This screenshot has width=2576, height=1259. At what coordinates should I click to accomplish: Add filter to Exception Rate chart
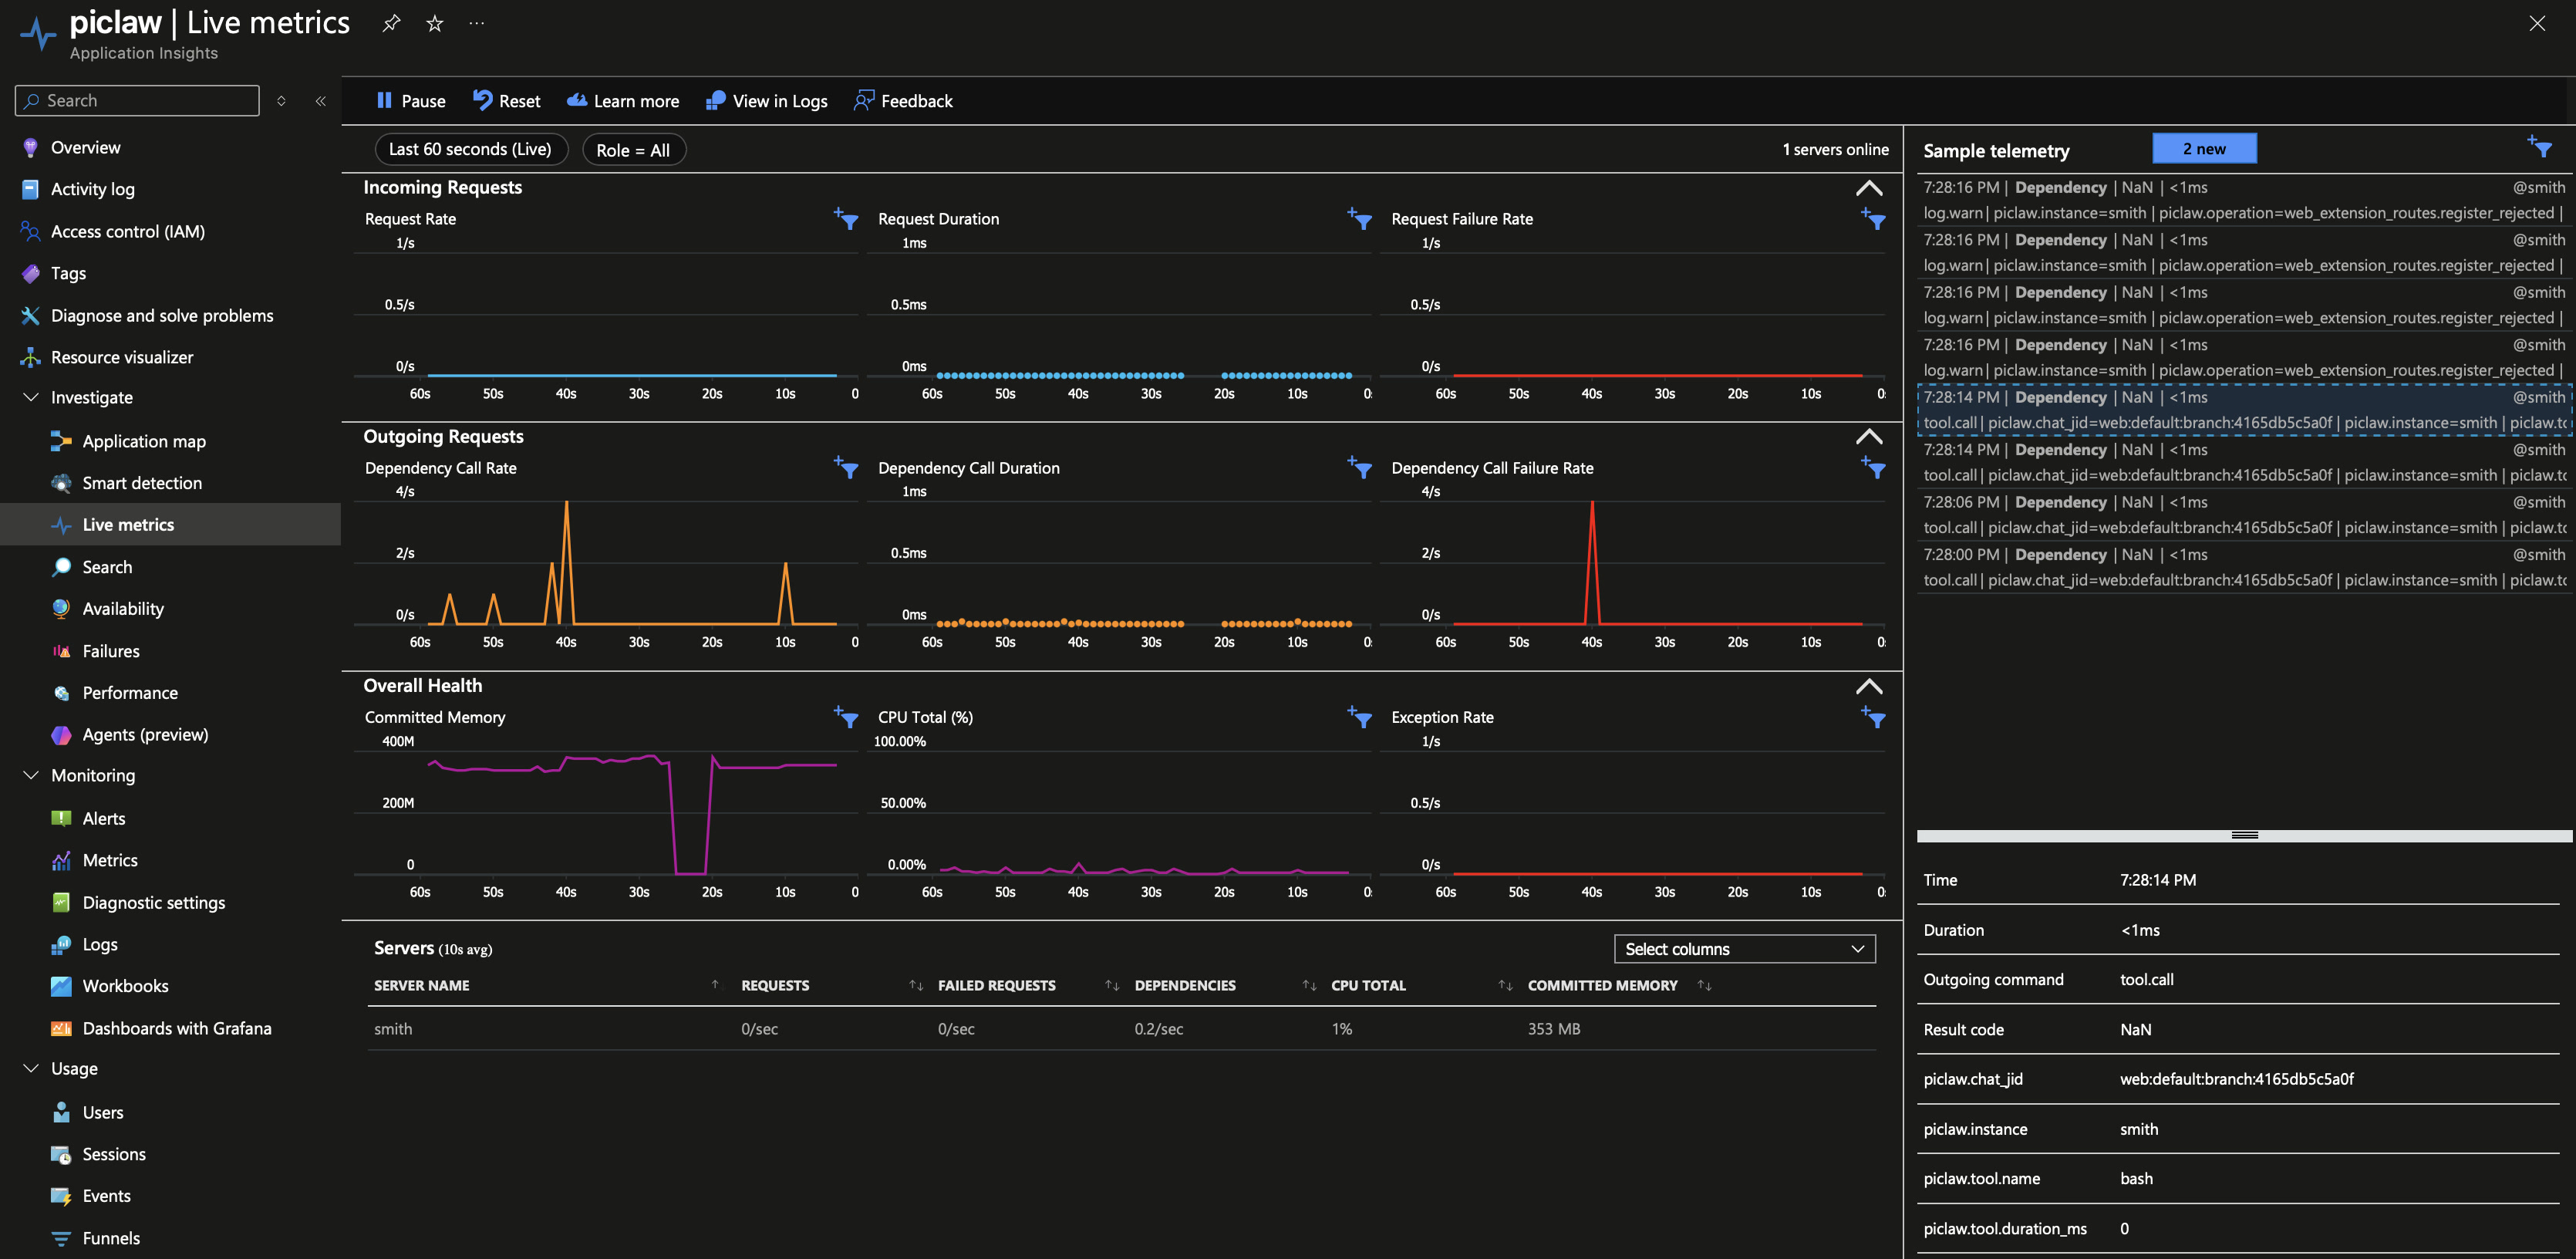pyautogui.click(x=1873, y=716)
